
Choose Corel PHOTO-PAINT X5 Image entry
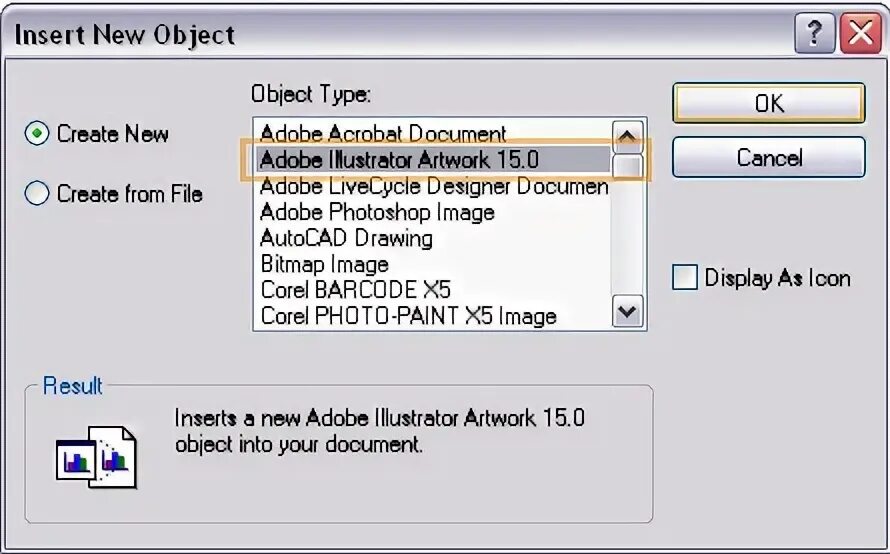click(x=433, y=316)
